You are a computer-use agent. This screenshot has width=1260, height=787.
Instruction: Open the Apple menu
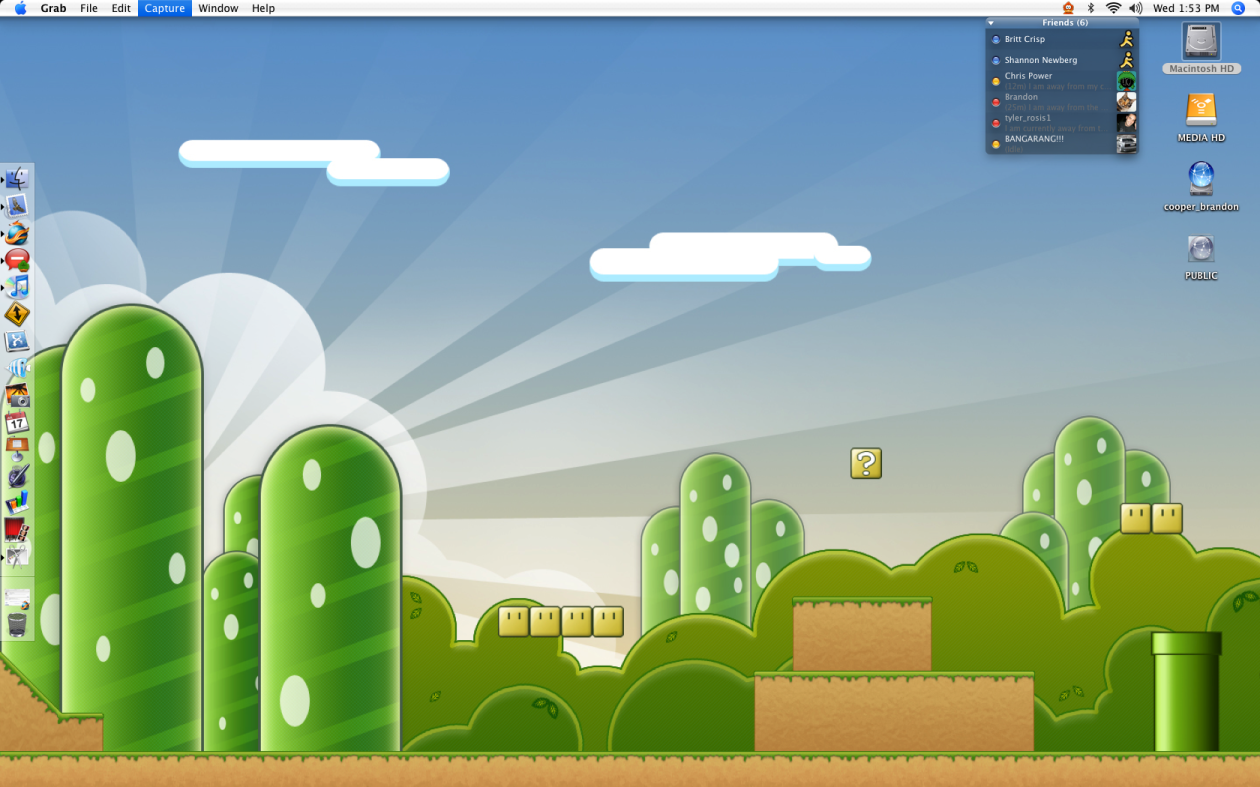pos(20,8)
